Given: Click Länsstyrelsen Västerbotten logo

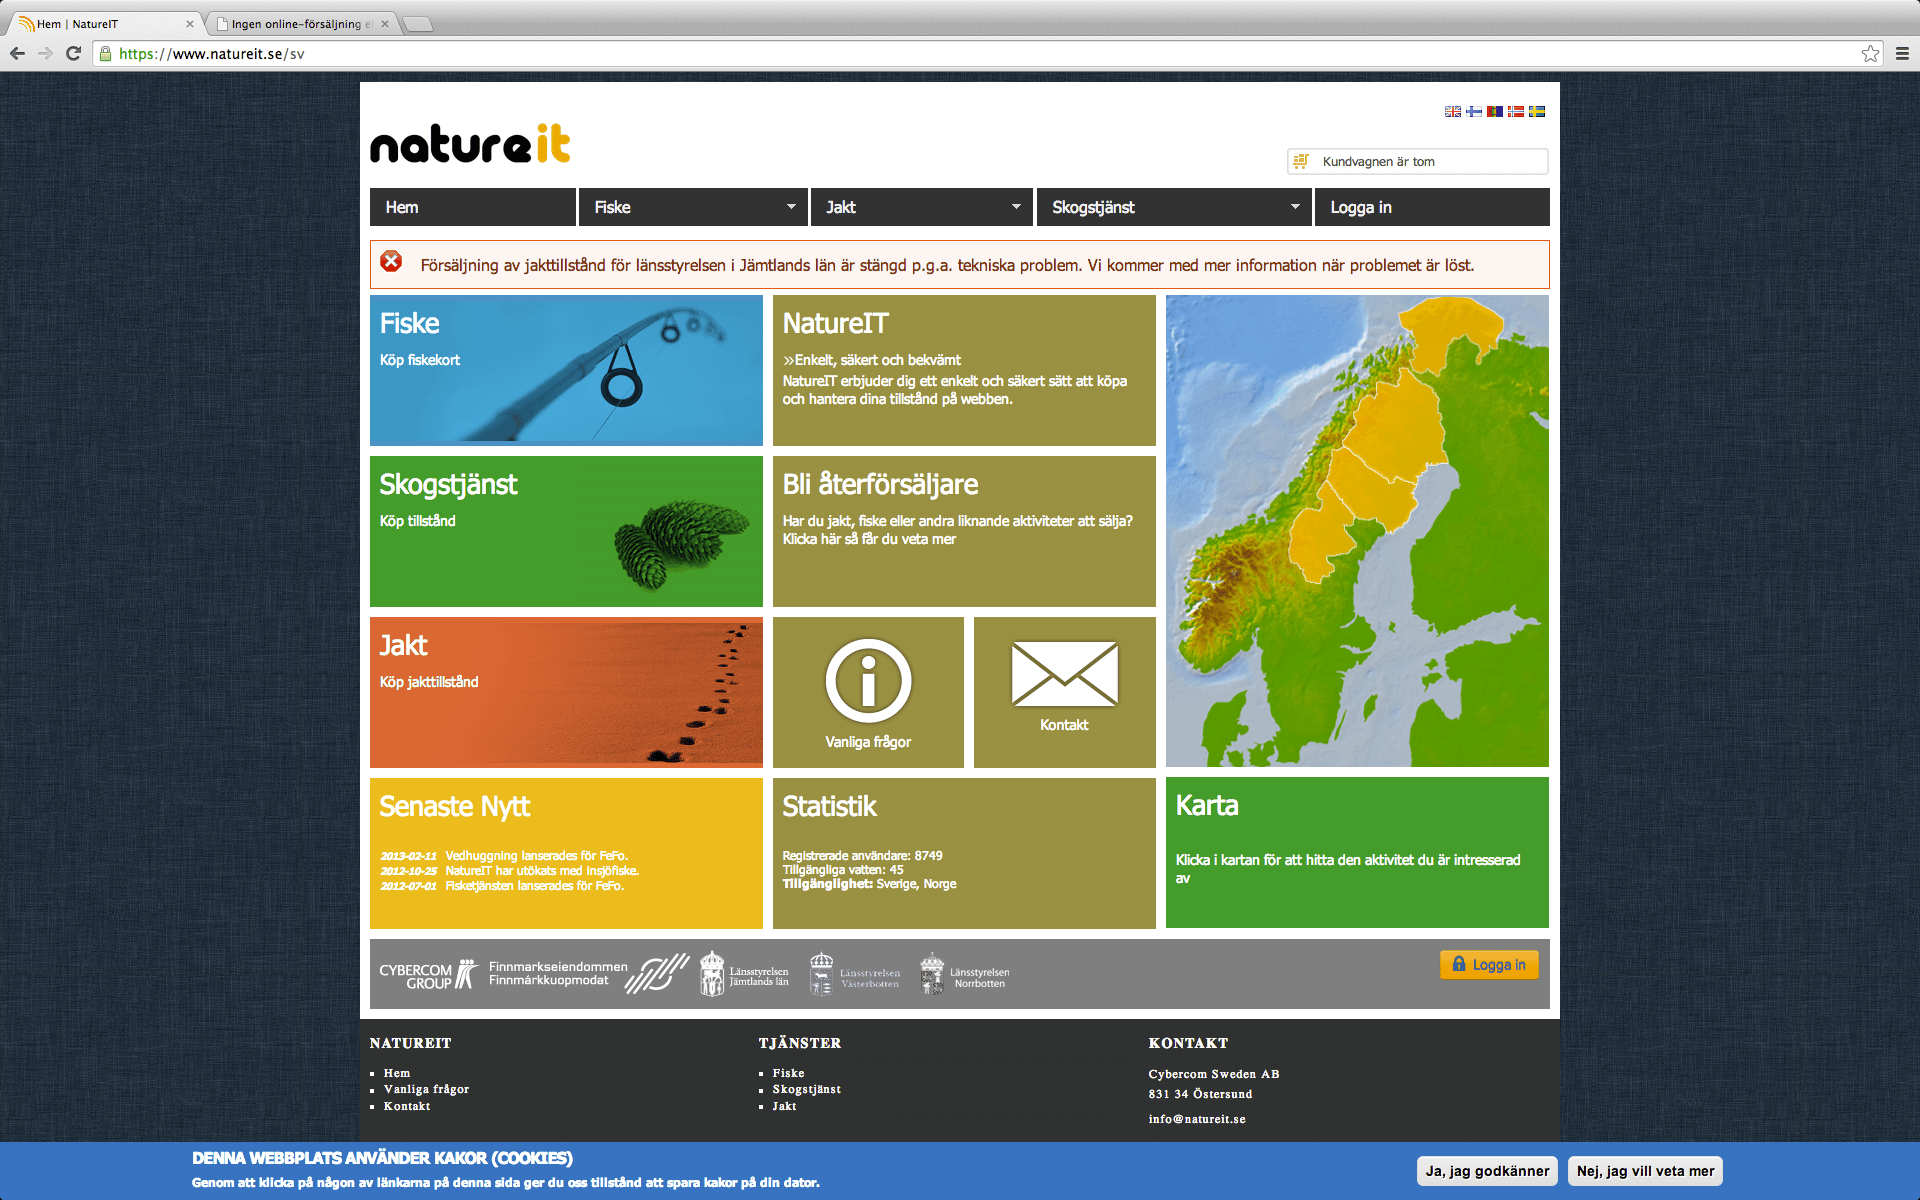Looking at the screenshot, I should pos(855,974).
